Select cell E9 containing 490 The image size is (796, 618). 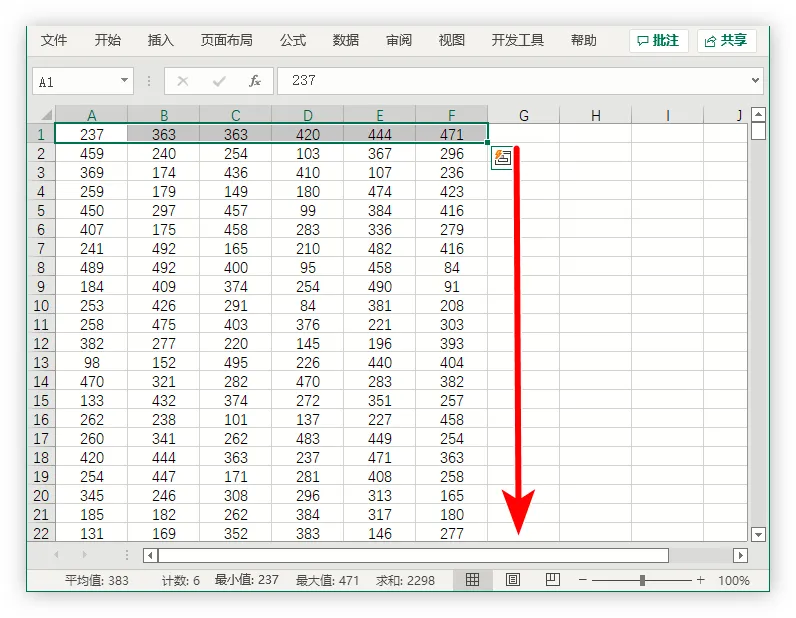(x=380, y=286)
